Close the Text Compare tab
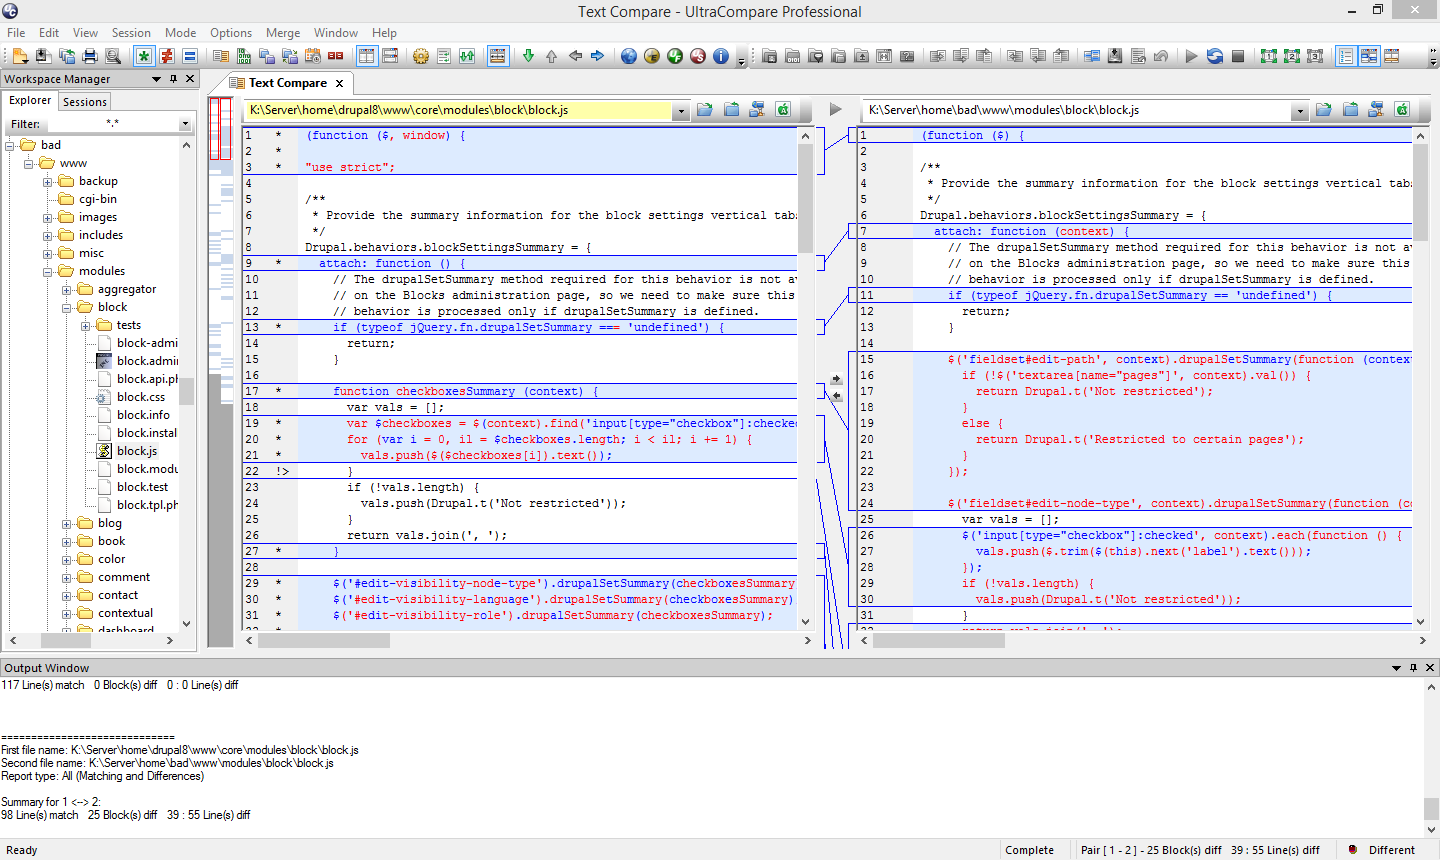Viewport: 1440px width, 860px height. tap(340, 83)
